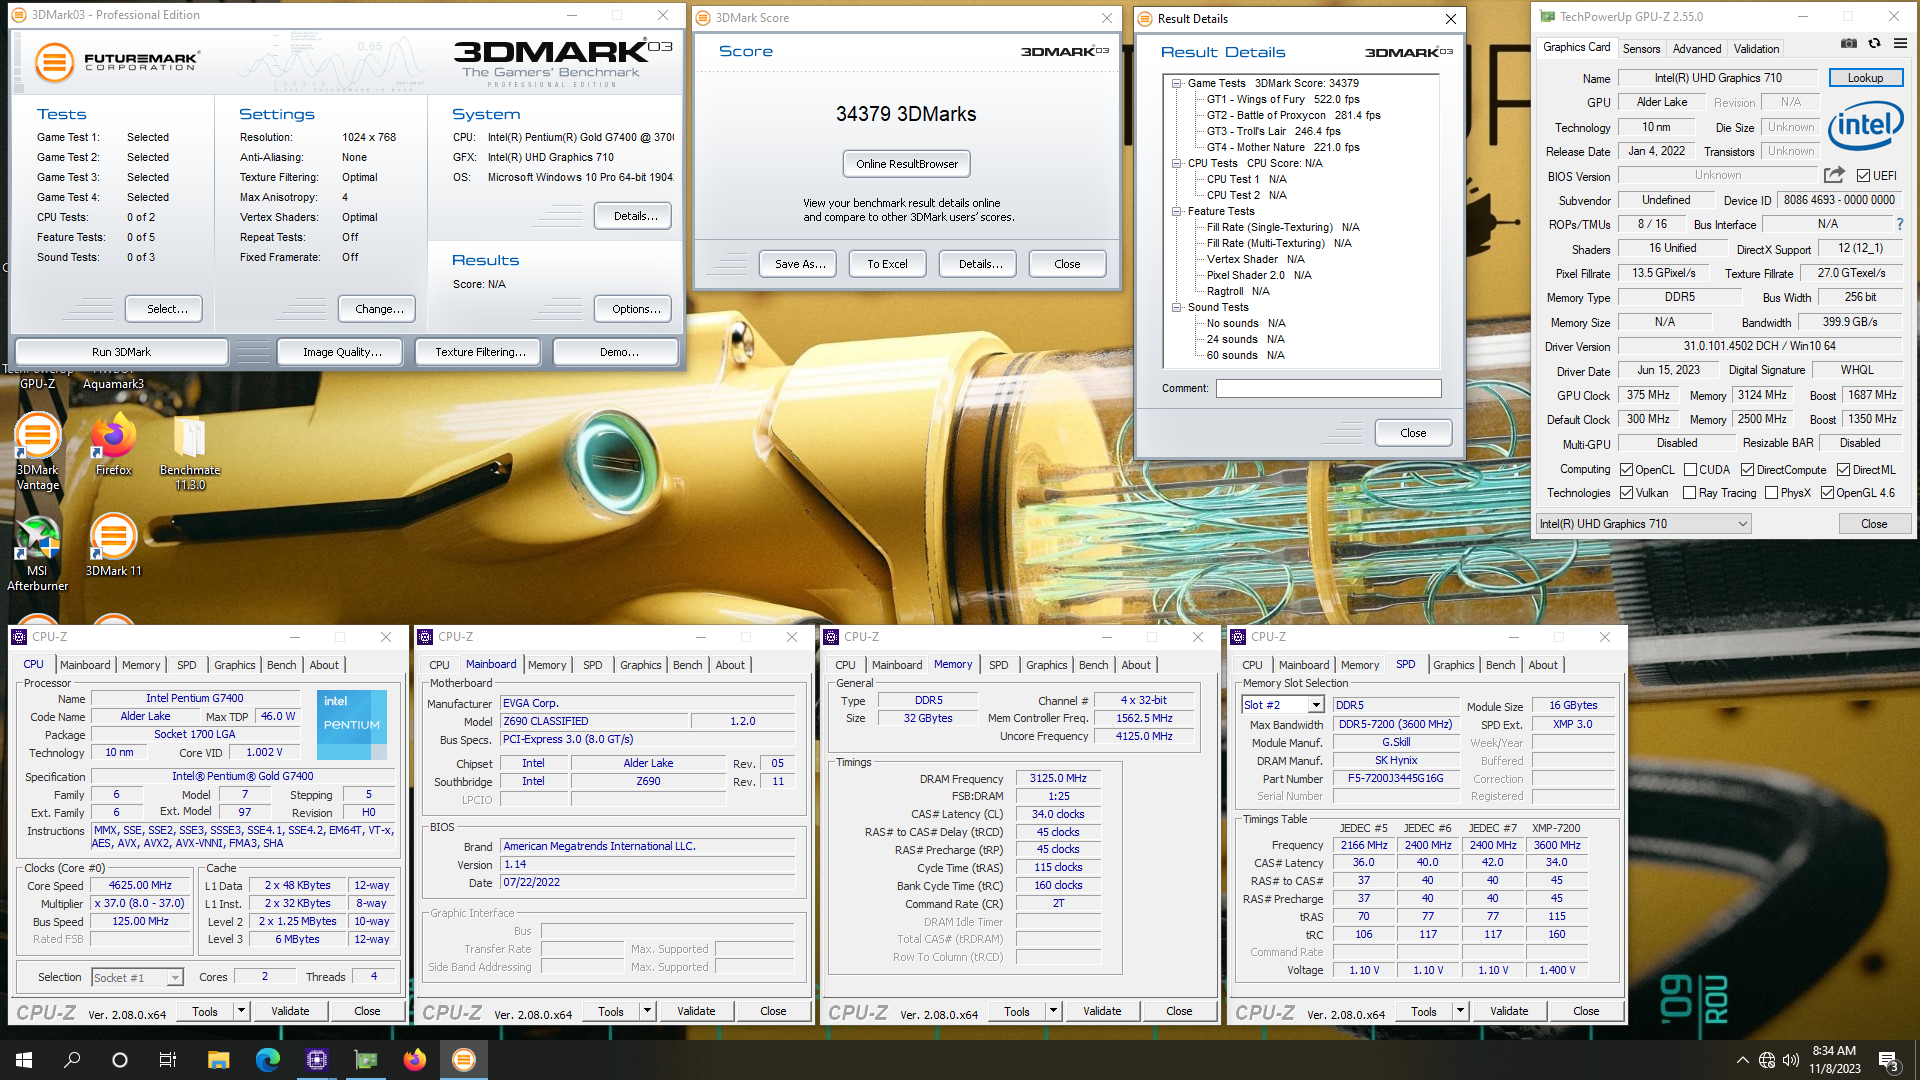Click the taskbar clock showing 8:34 AM

pos(1834,1060)
